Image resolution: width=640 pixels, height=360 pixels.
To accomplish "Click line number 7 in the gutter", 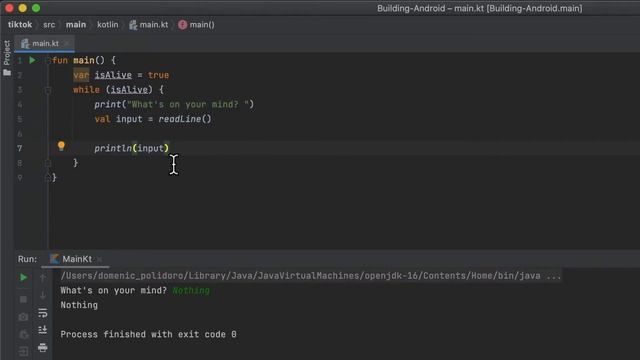I will 20,148.
